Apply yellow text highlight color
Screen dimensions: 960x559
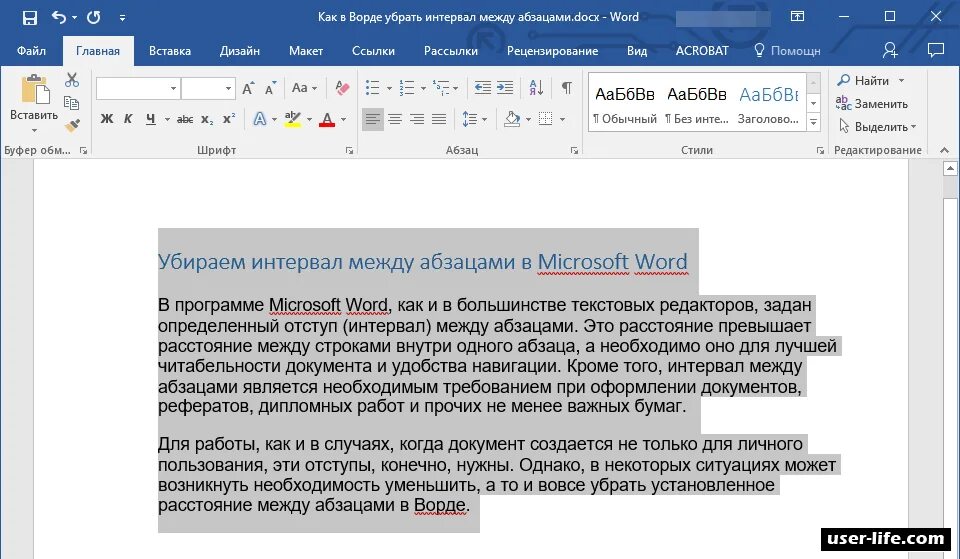[293, 119]
